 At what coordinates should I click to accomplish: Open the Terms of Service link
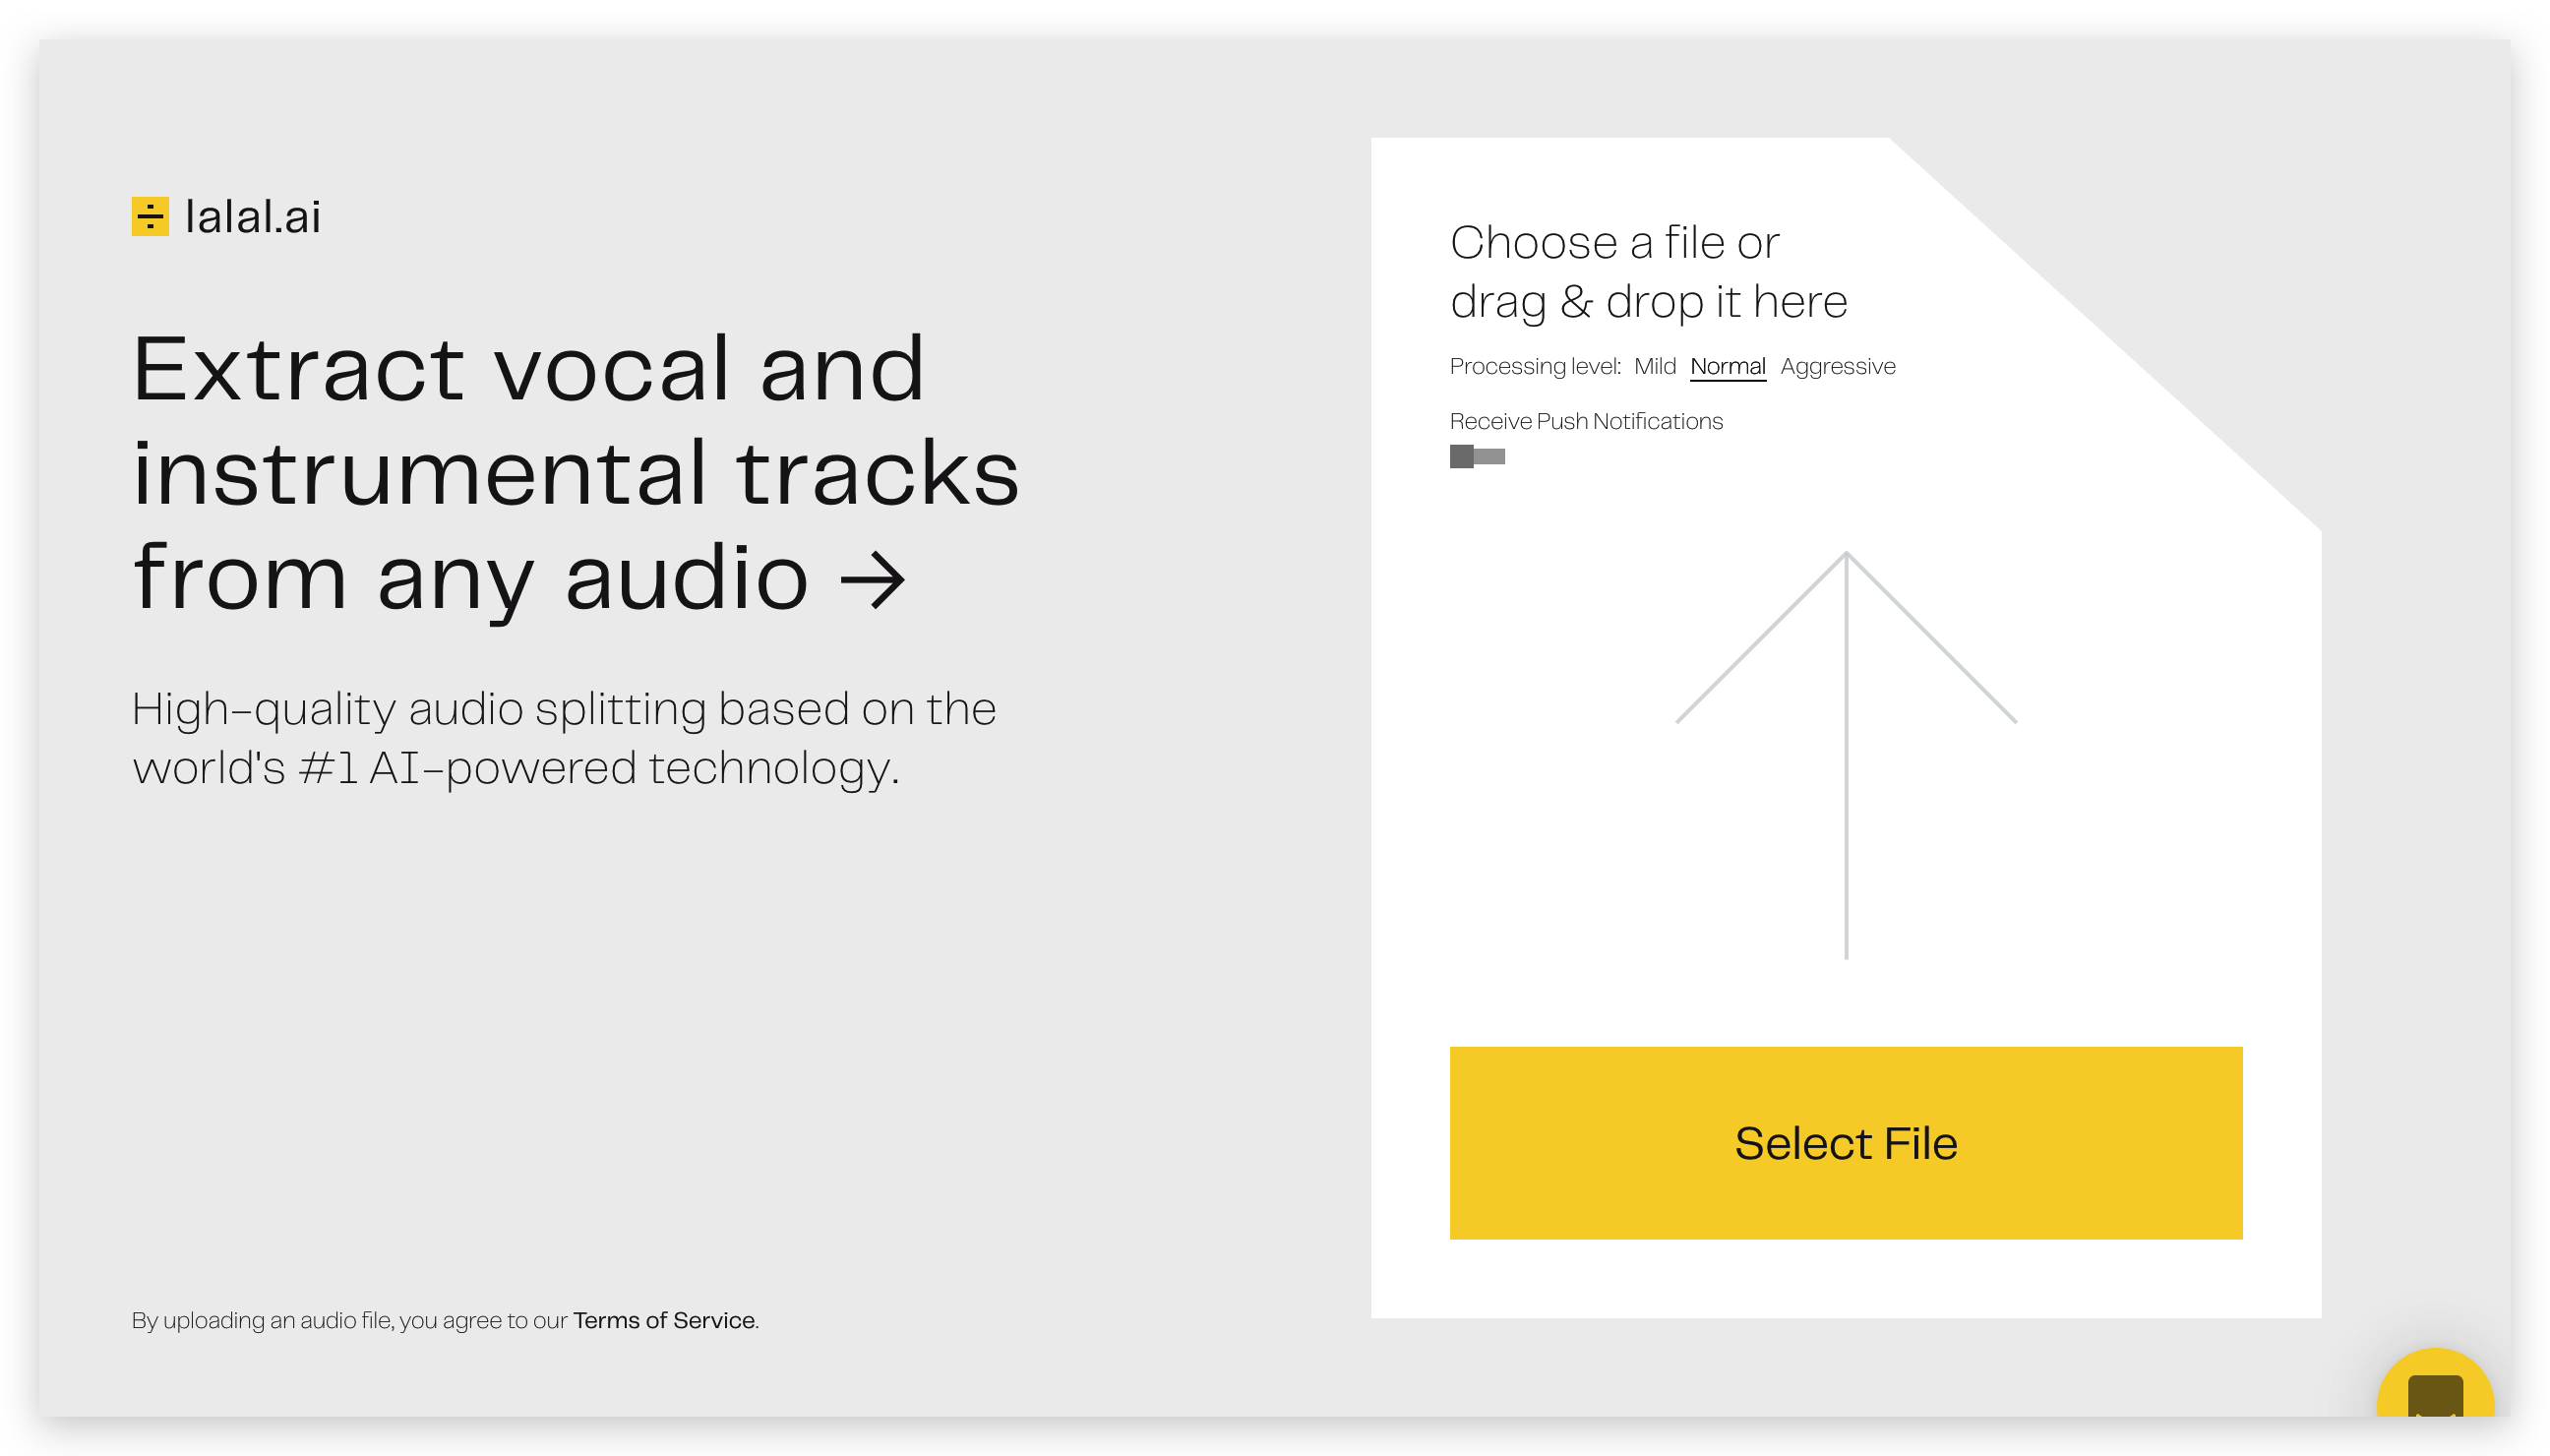(663, 1320)
